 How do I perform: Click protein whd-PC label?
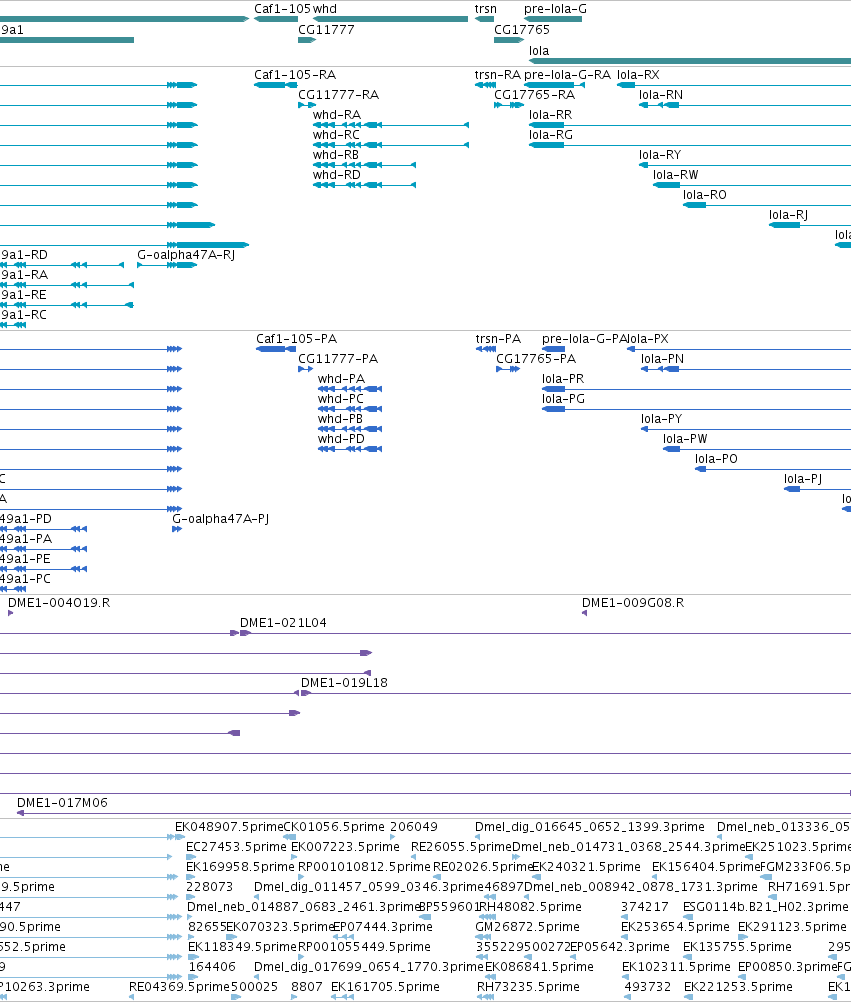[341, 399]
